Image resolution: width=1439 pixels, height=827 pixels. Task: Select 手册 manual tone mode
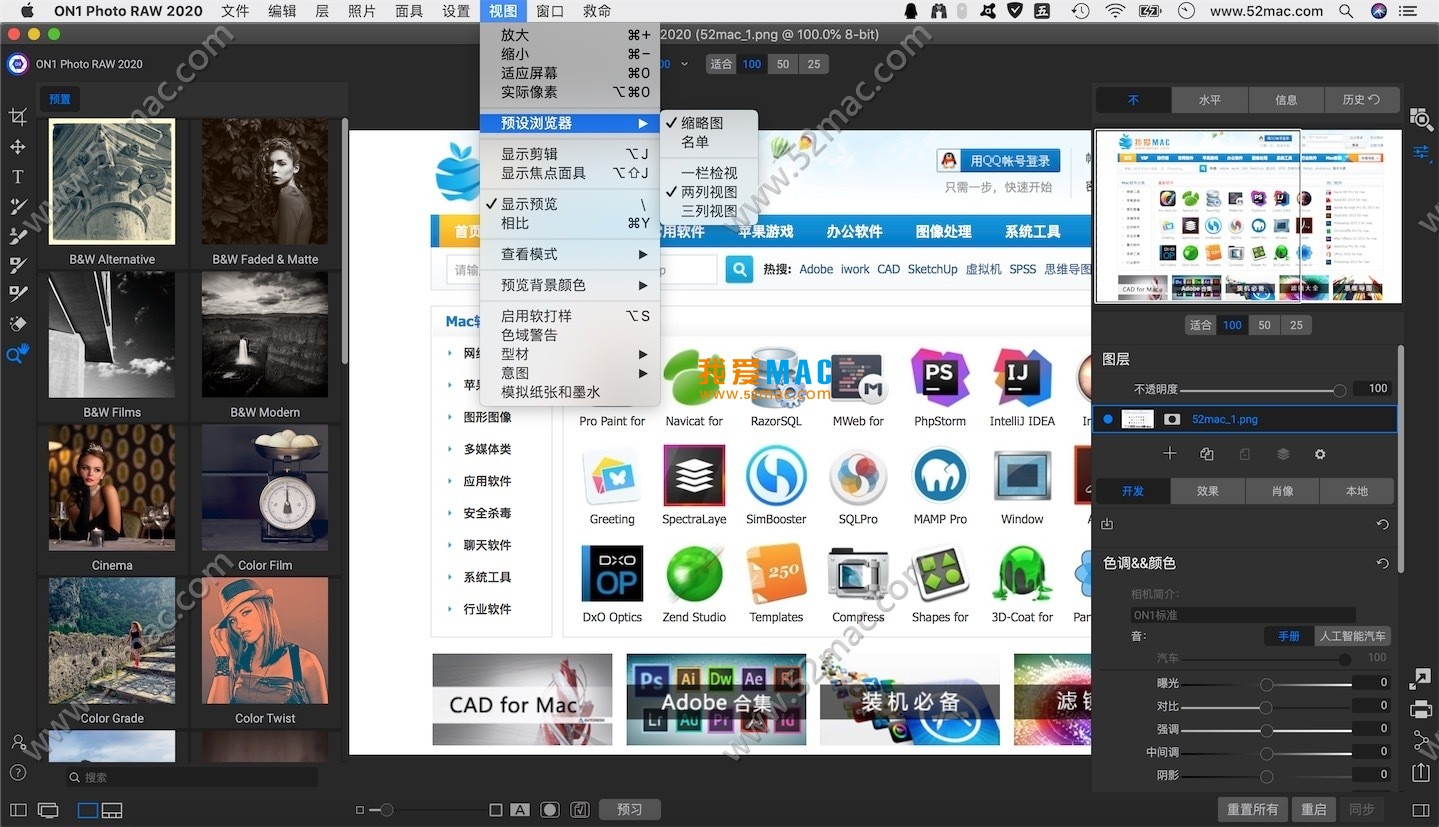(x=1289, y=636)
